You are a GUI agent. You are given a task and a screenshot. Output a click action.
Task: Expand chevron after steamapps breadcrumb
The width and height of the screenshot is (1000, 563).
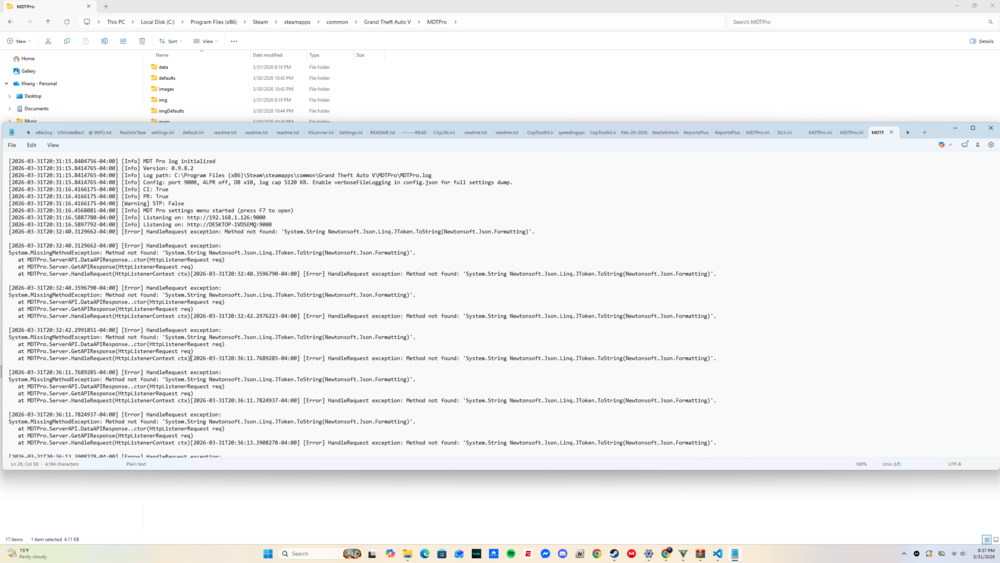click(x=318, y=22)
